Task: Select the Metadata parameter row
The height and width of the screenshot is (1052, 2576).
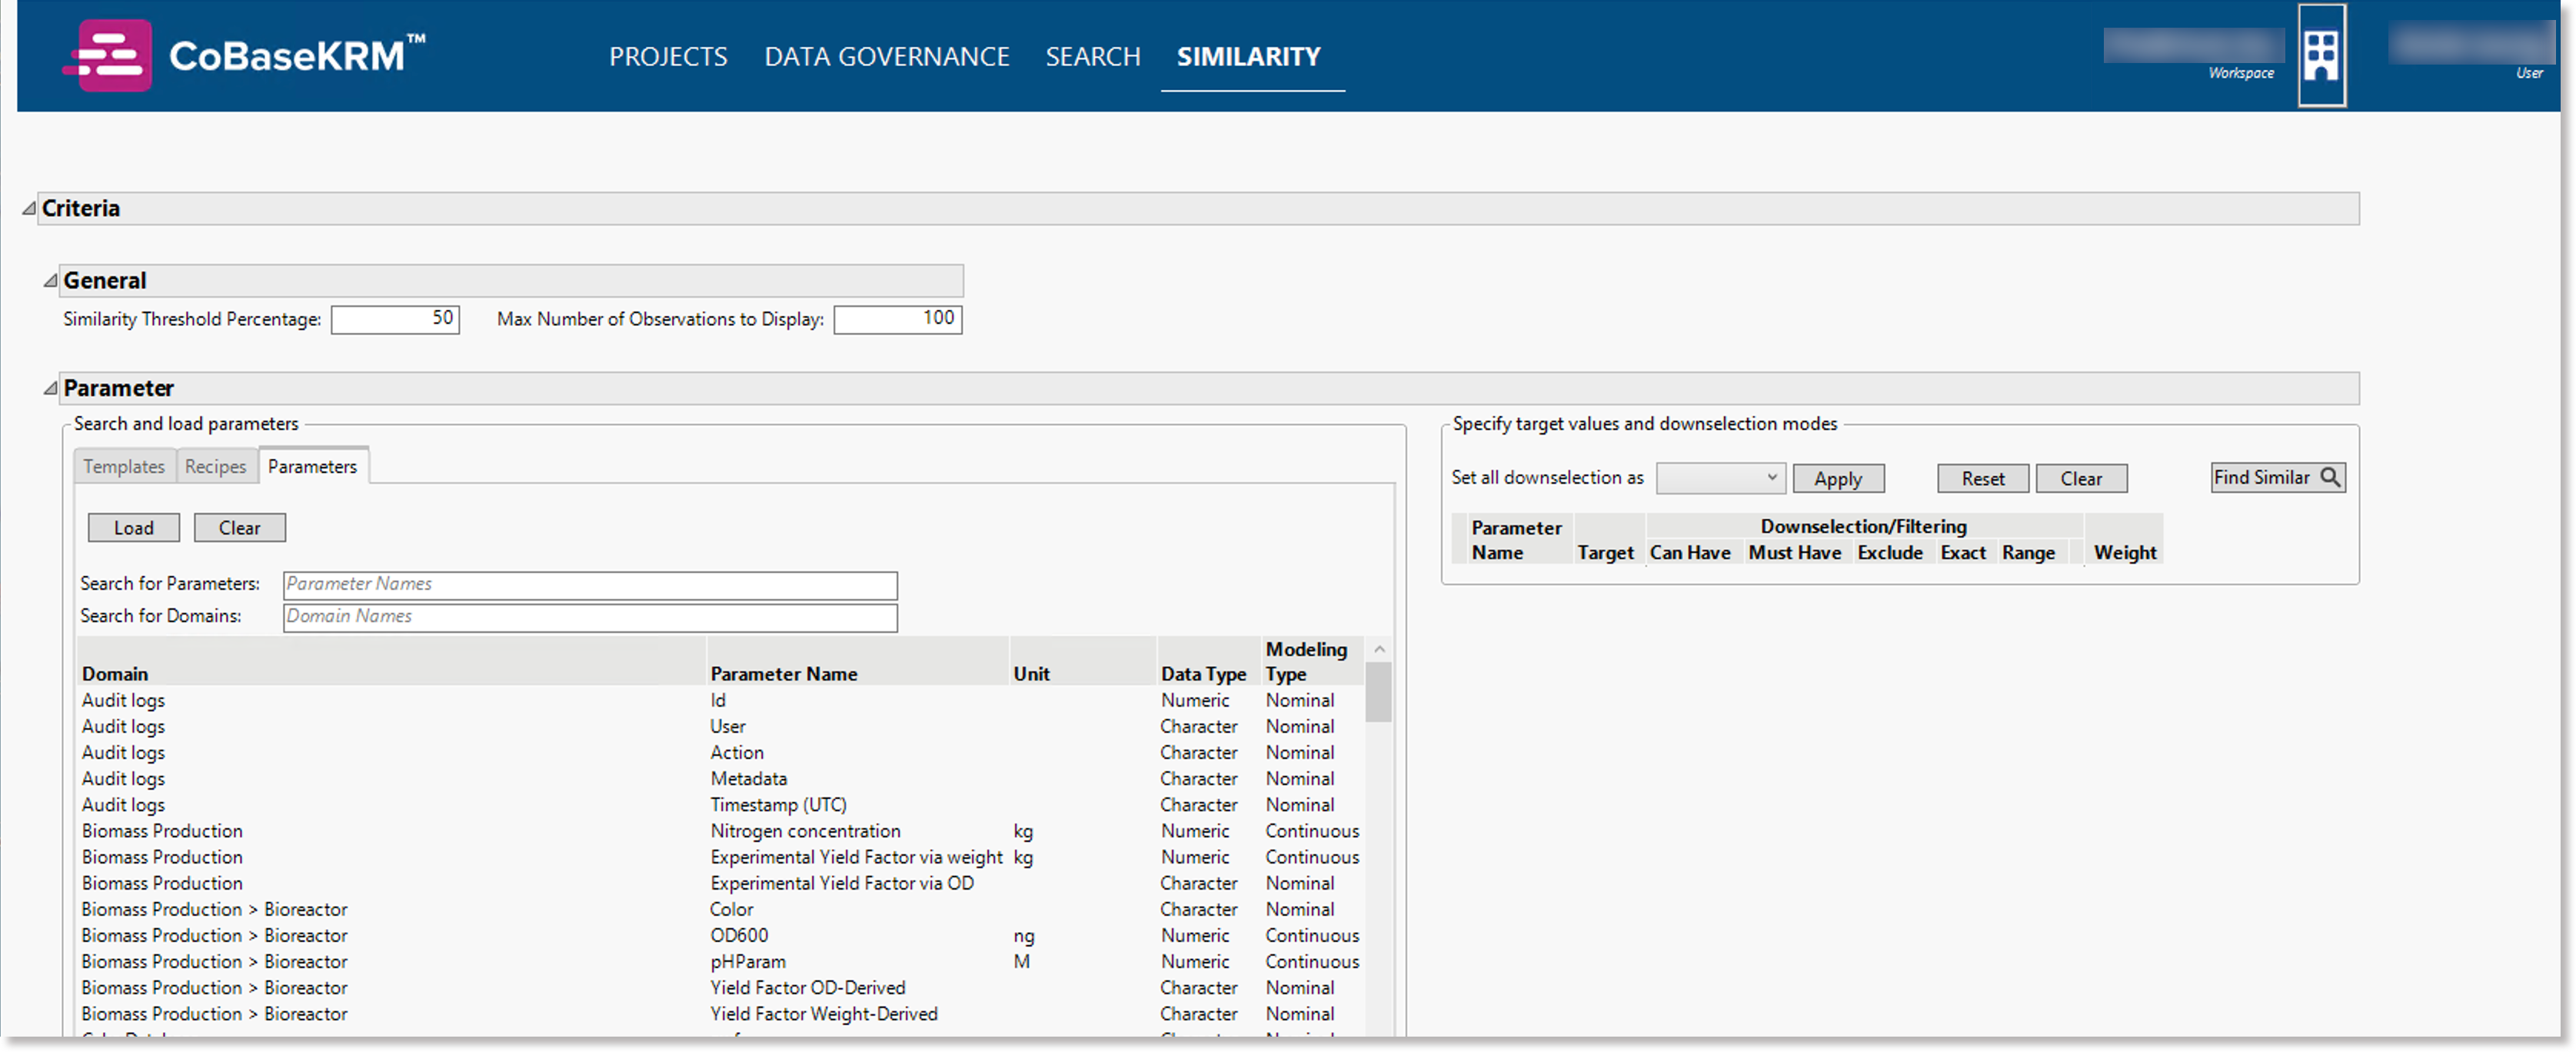Action: pyautogui.click(x=721, y=779)
